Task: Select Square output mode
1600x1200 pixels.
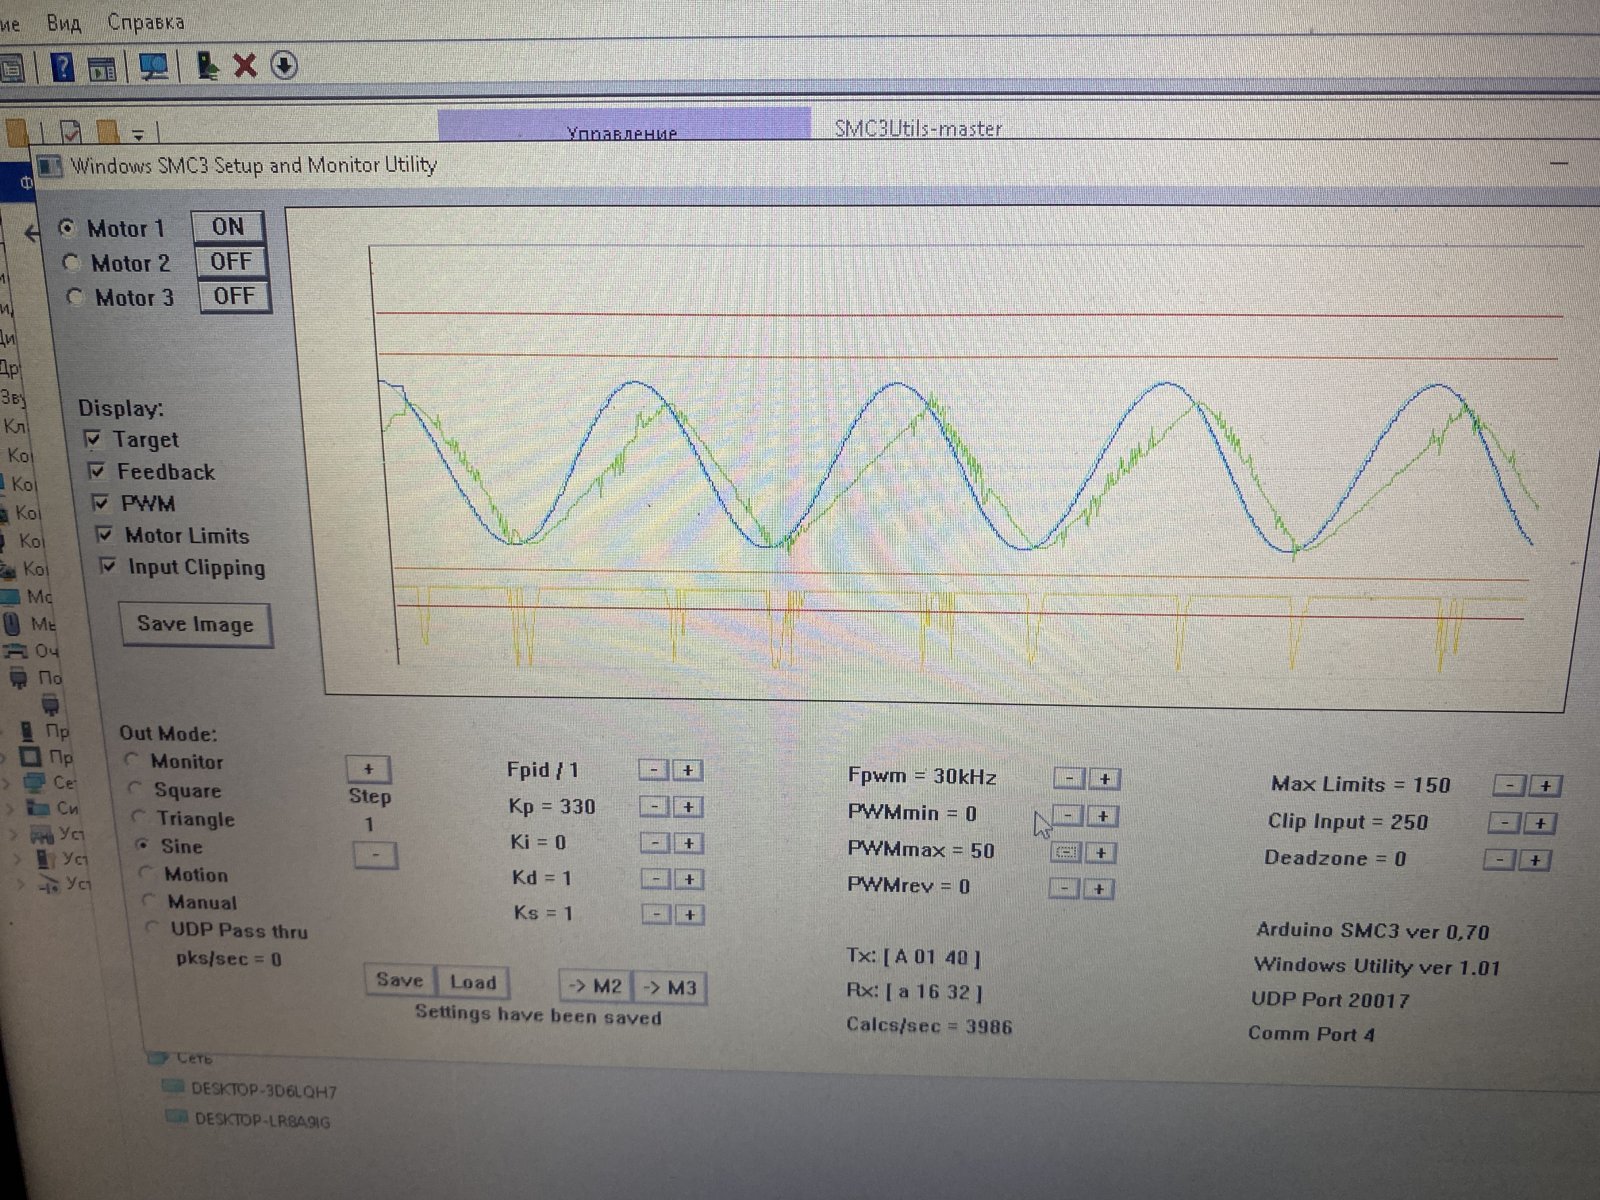Action: point(134,789)
